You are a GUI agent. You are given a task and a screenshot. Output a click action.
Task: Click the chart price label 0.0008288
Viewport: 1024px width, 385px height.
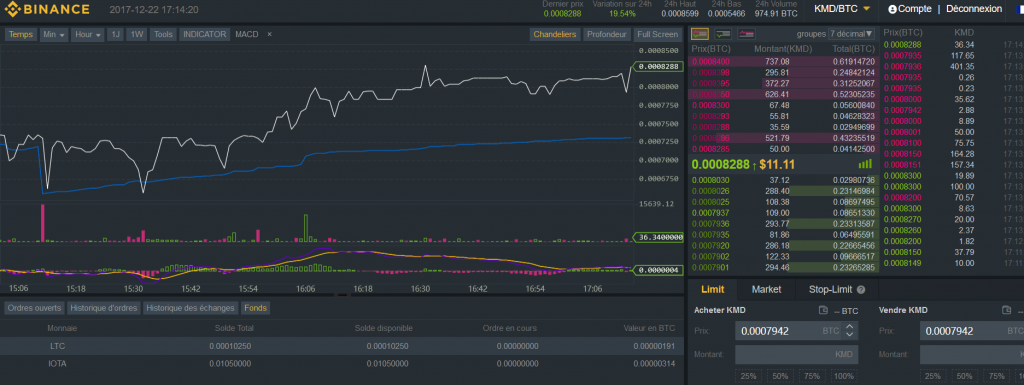658,66
